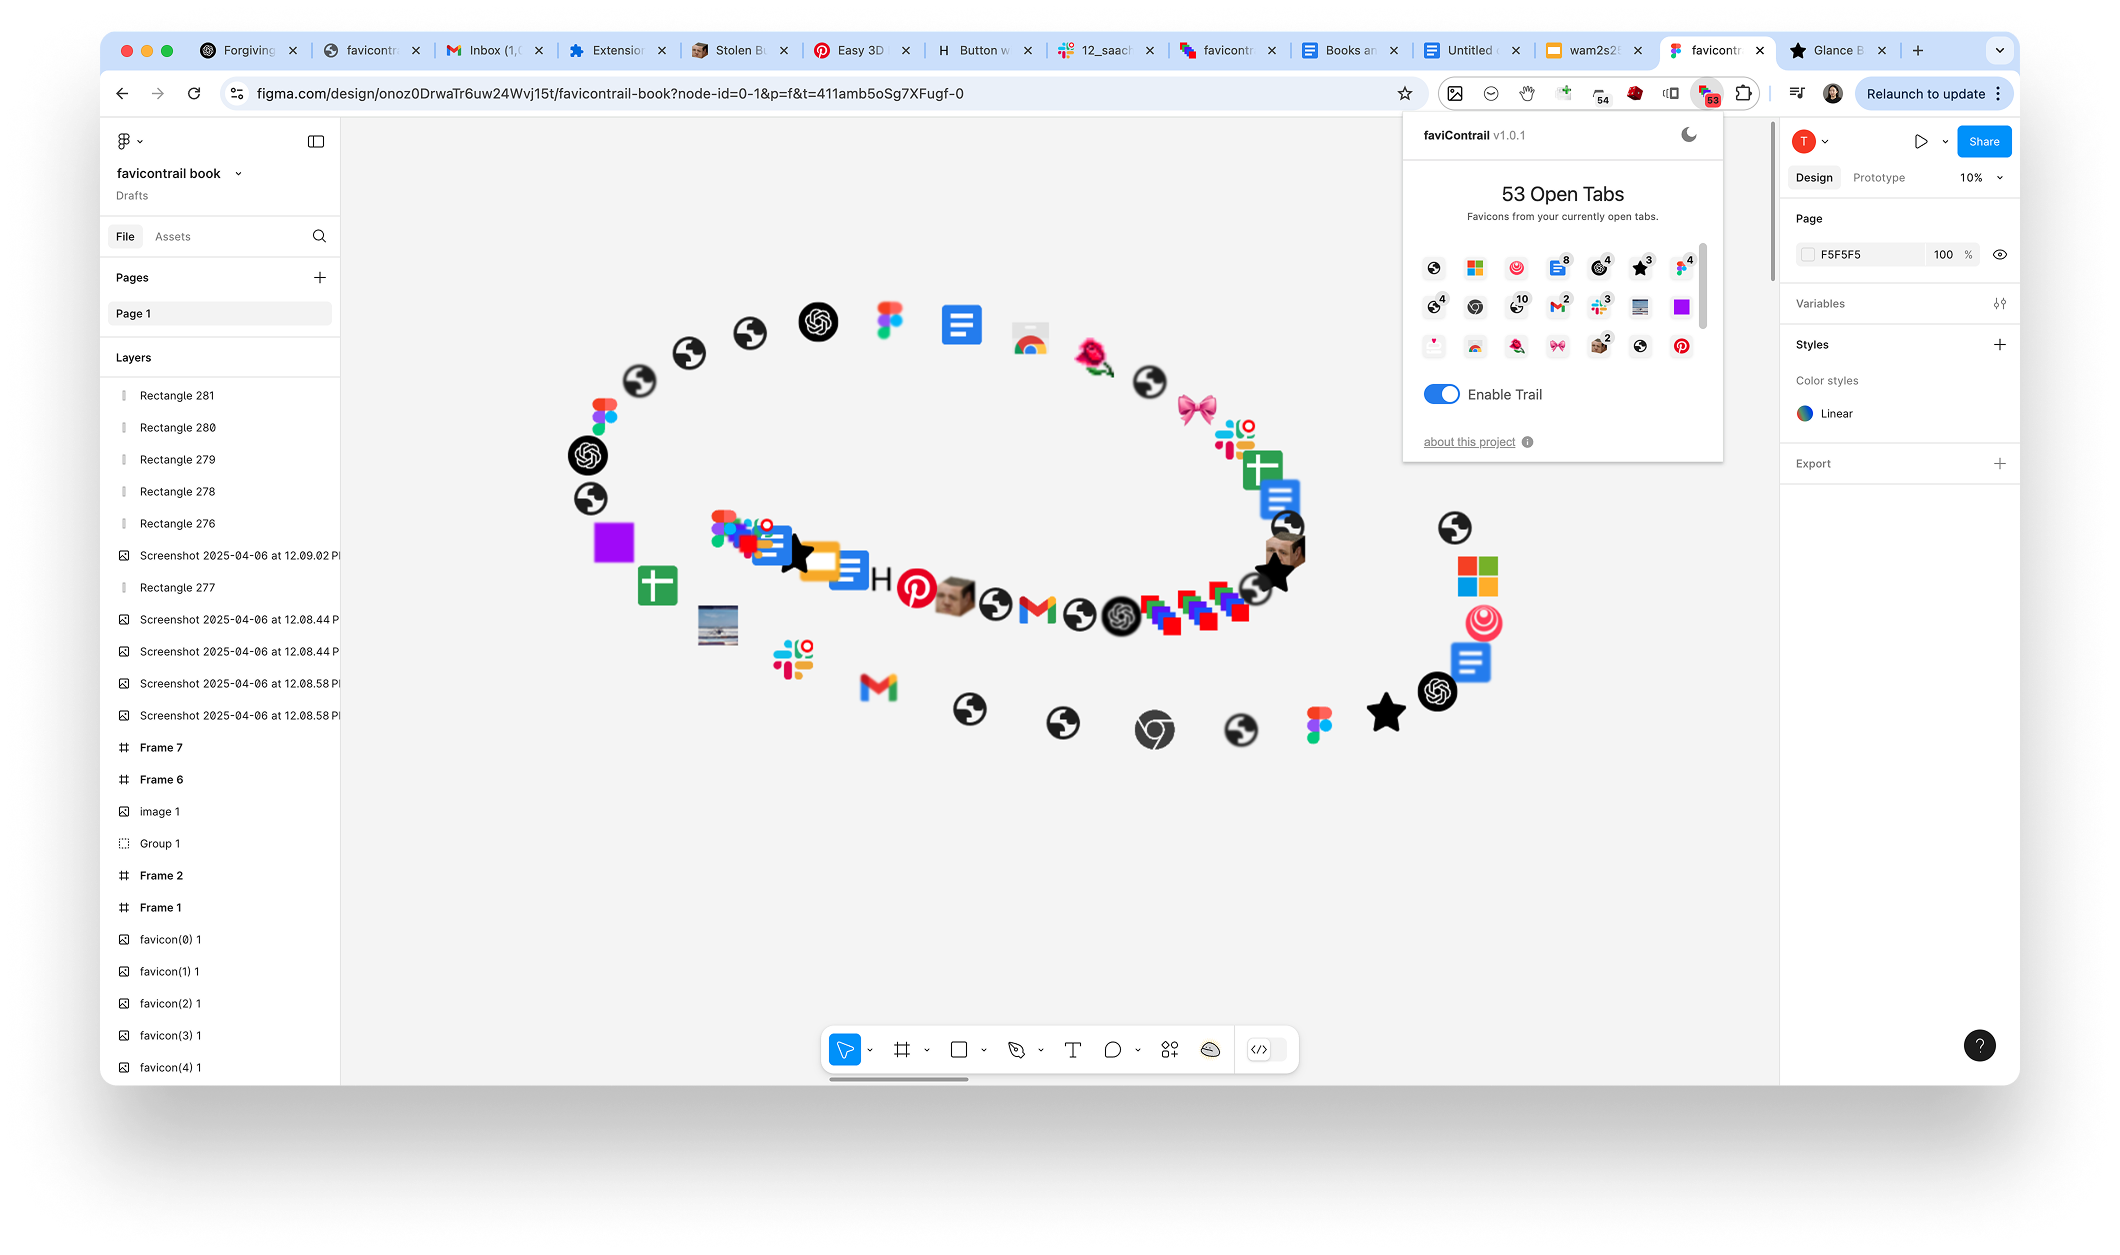
Task: Select the Frame tool in toolbar
Action: [902, 1049]
